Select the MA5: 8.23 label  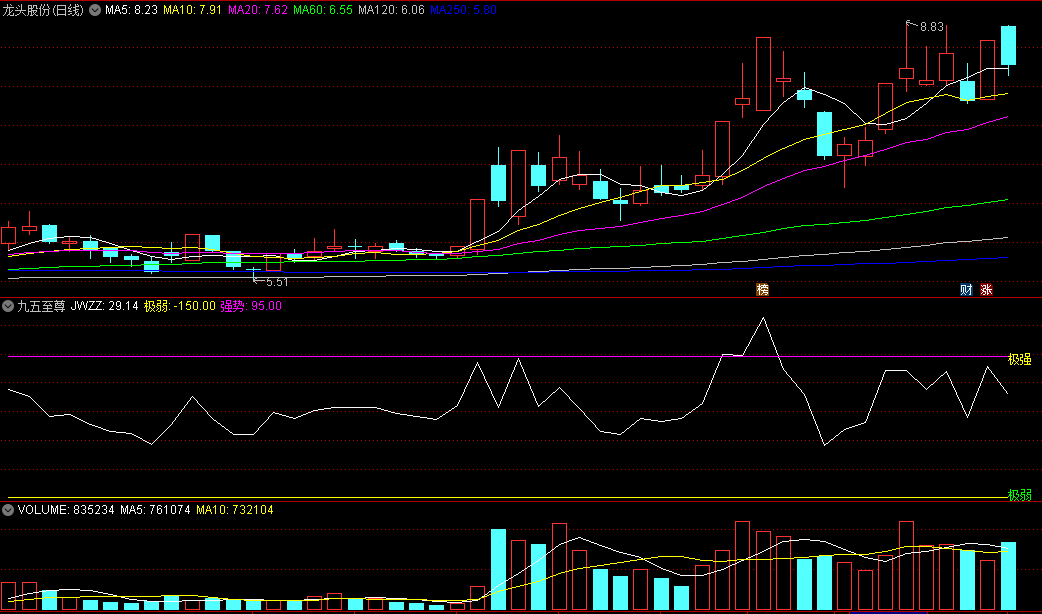132,10
